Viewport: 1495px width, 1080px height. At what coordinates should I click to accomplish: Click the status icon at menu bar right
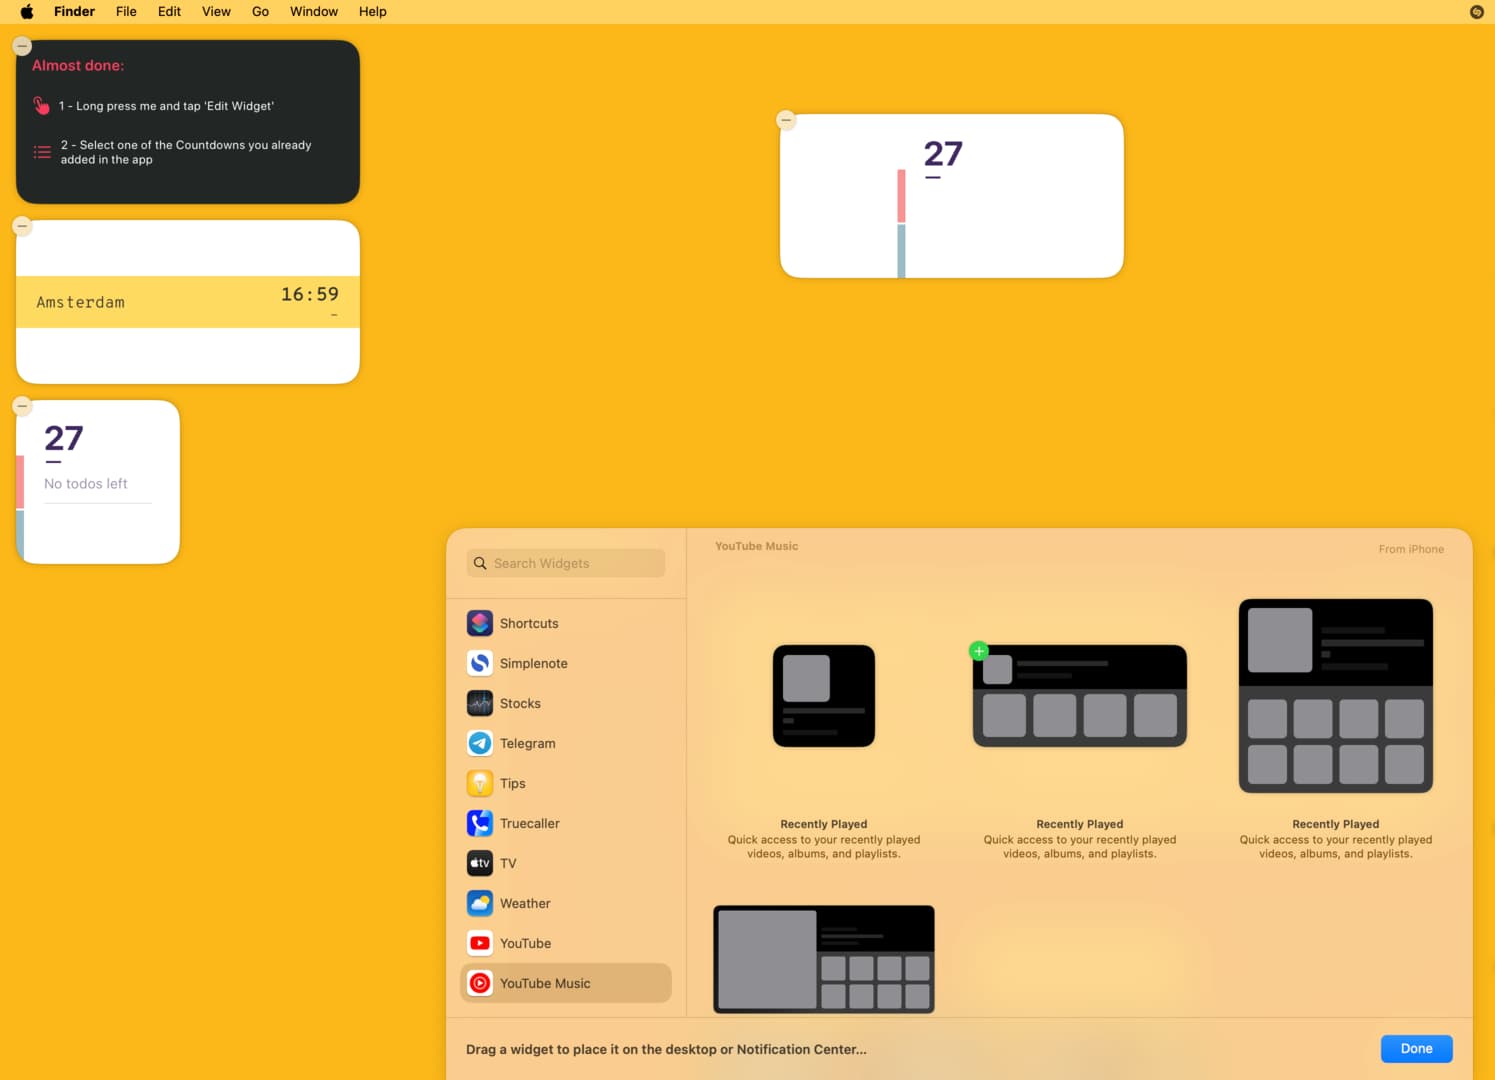pos(1476,12)
